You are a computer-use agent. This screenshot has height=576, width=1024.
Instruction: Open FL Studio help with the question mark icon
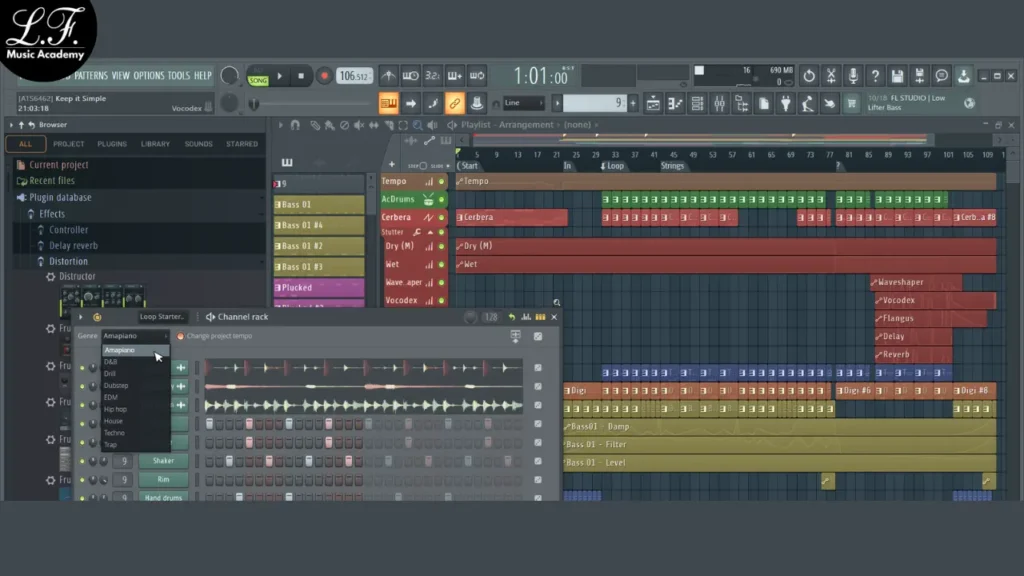pyautogui.click(x=876, y=76)
